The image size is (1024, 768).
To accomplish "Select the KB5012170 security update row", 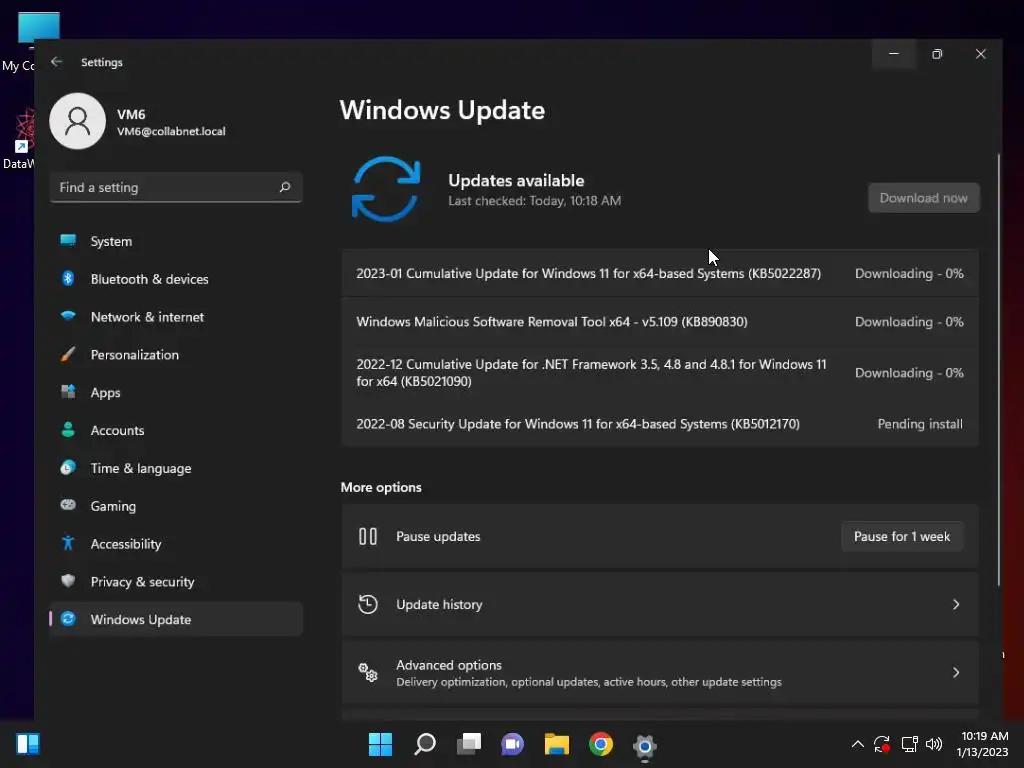I will 660,424.
